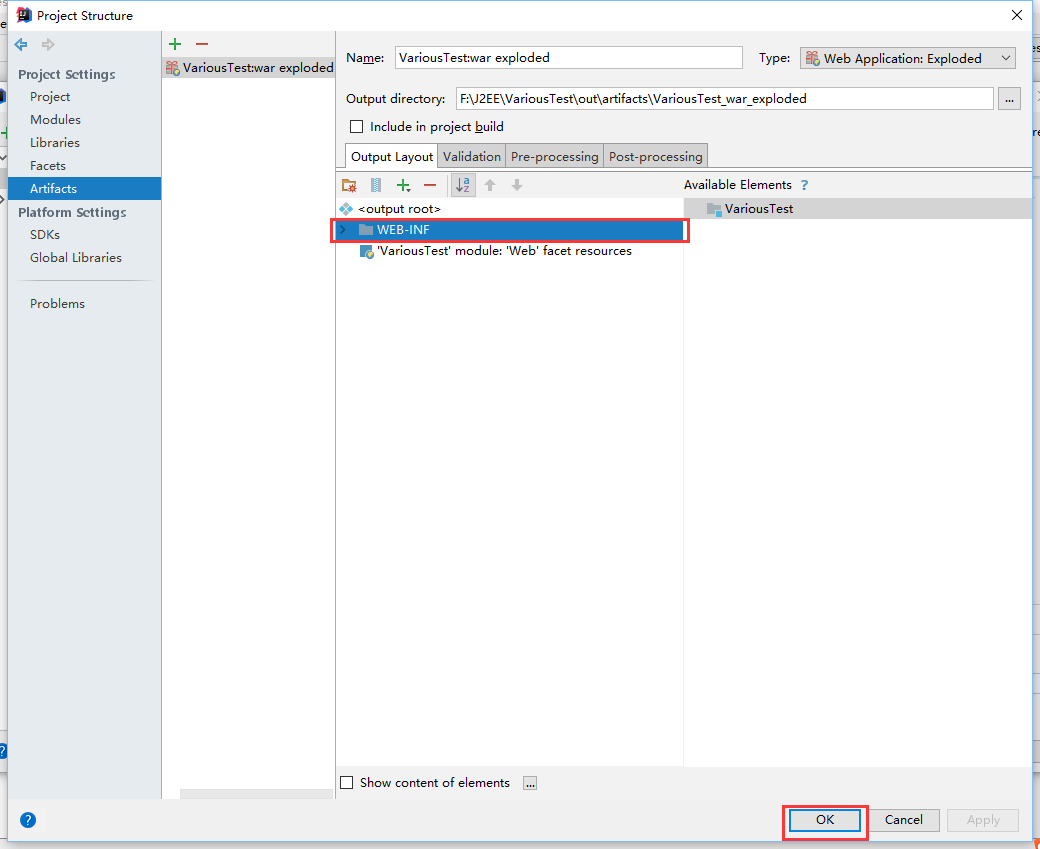Switch to the Validation tab
This screenshot has height=849, width=1040.
tap(471, 156)
